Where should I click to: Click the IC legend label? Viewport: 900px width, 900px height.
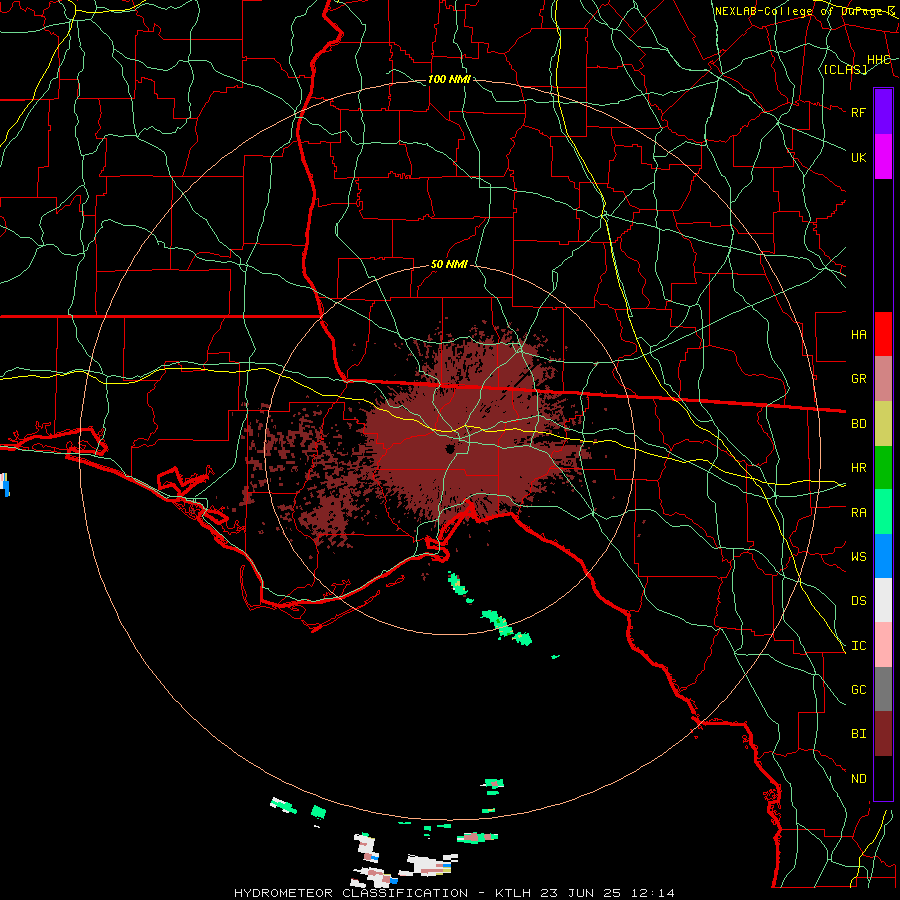point(858,646)
